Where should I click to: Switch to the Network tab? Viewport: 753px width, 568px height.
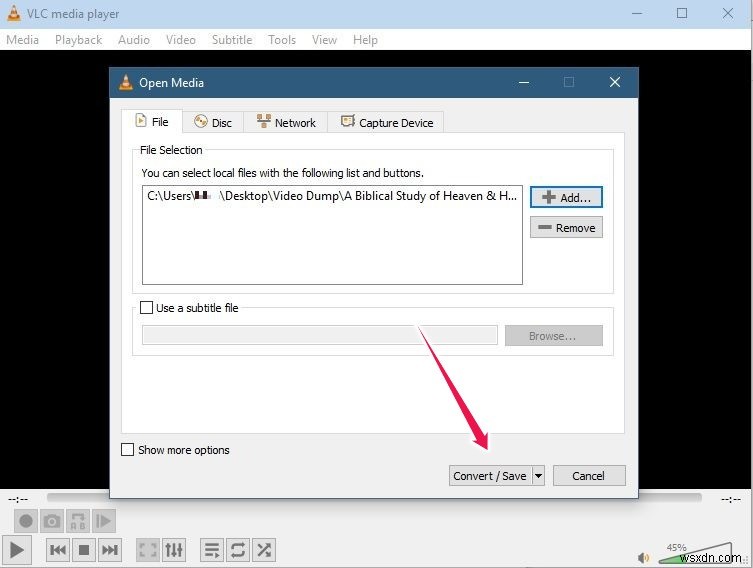point(286,122)
